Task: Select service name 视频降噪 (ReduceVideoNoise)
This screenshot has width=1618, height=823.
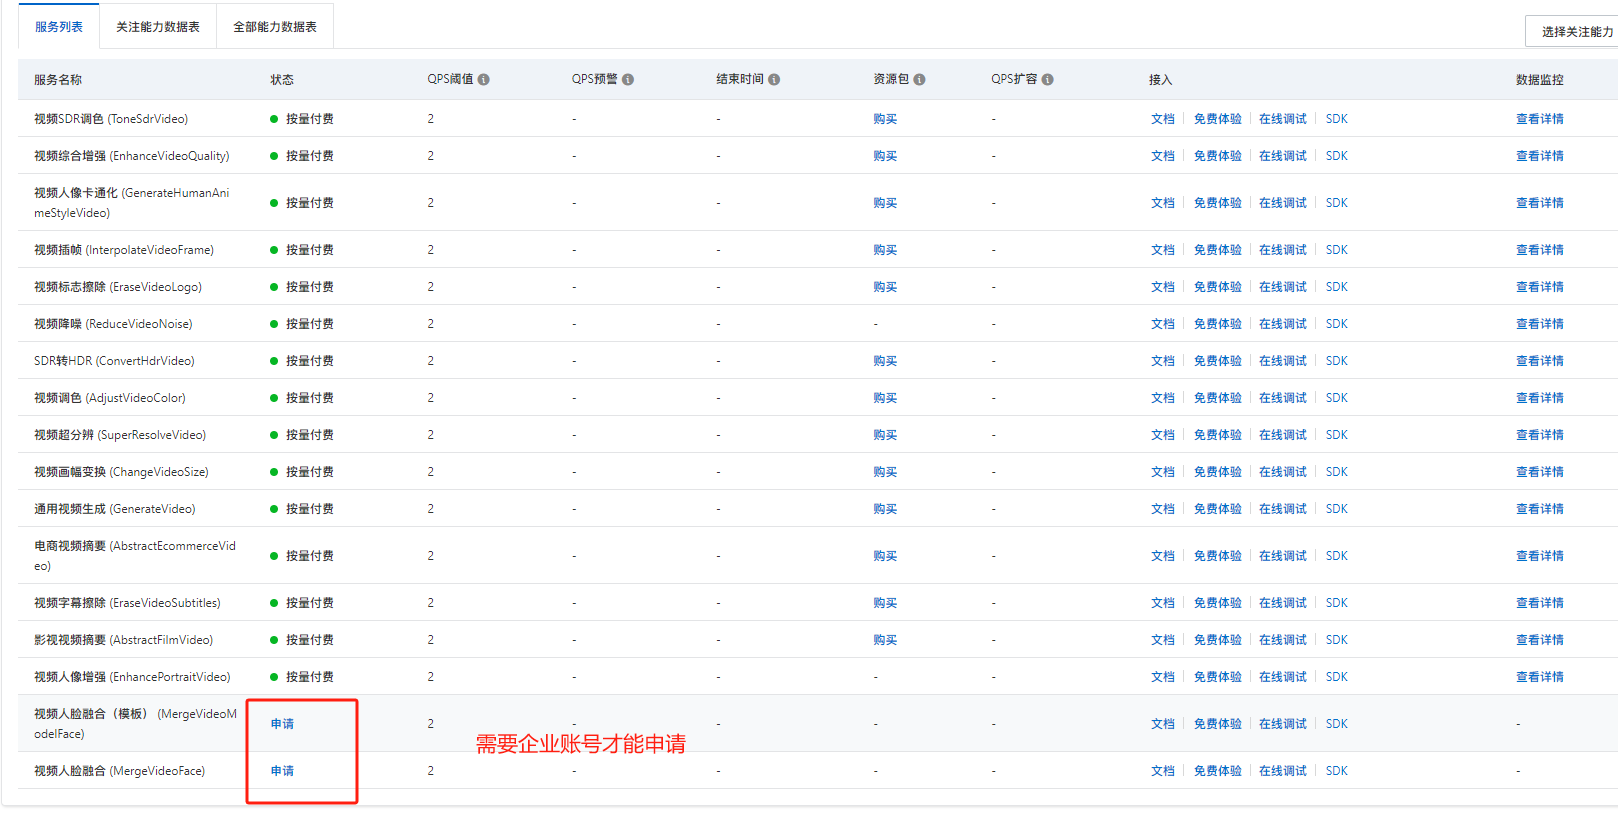Action: point(113,324)
